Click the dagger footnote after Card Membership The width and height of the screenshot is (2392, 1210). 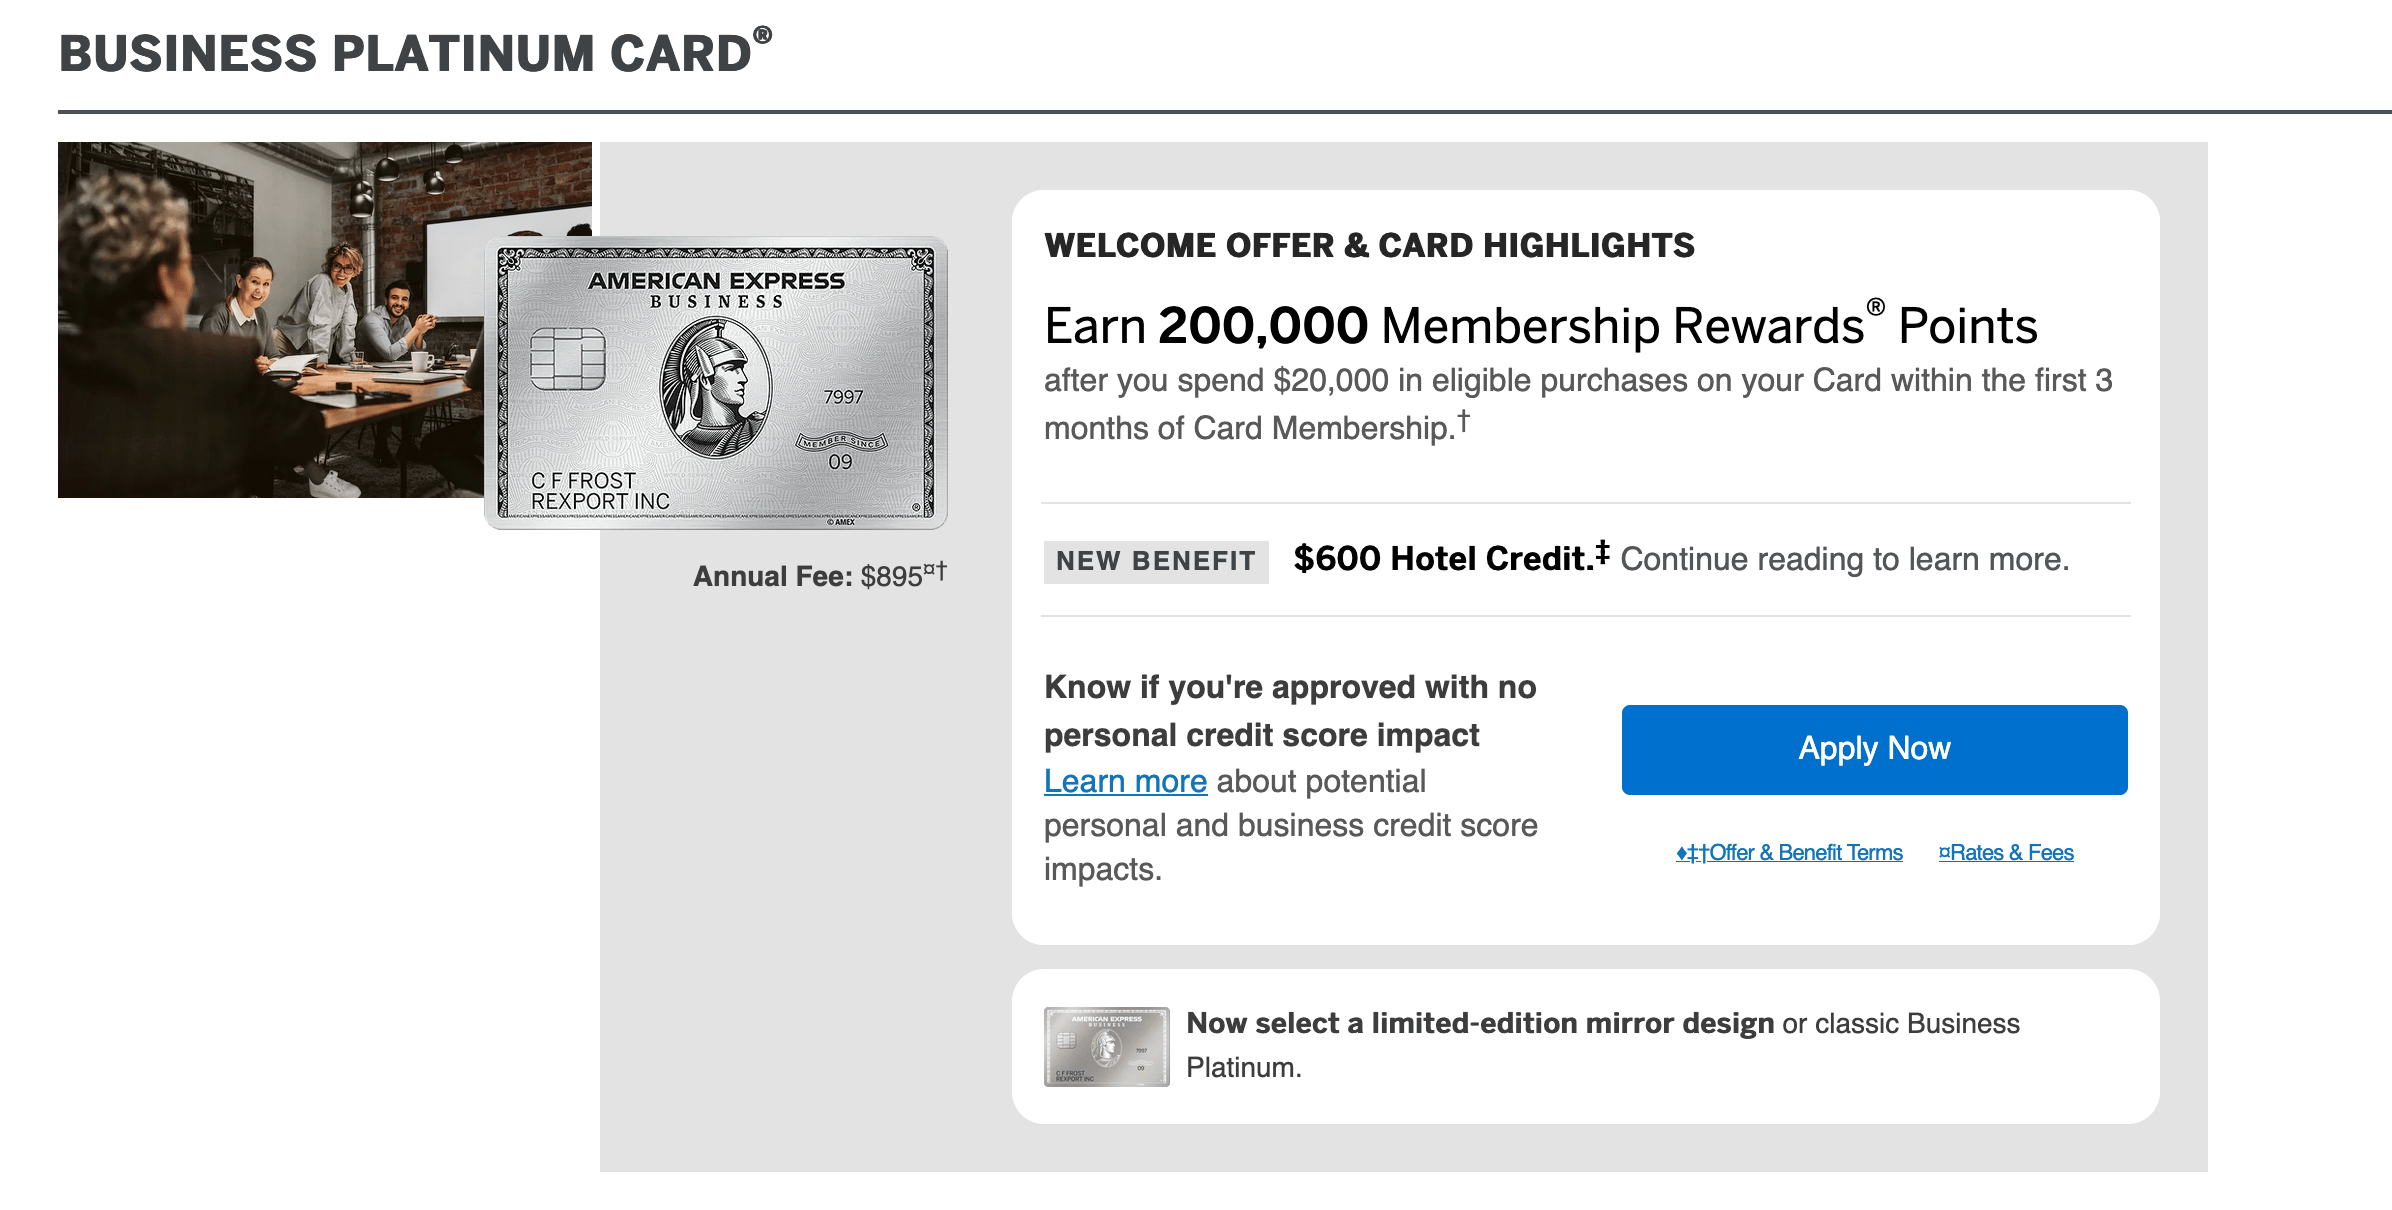coord(1463,421)
